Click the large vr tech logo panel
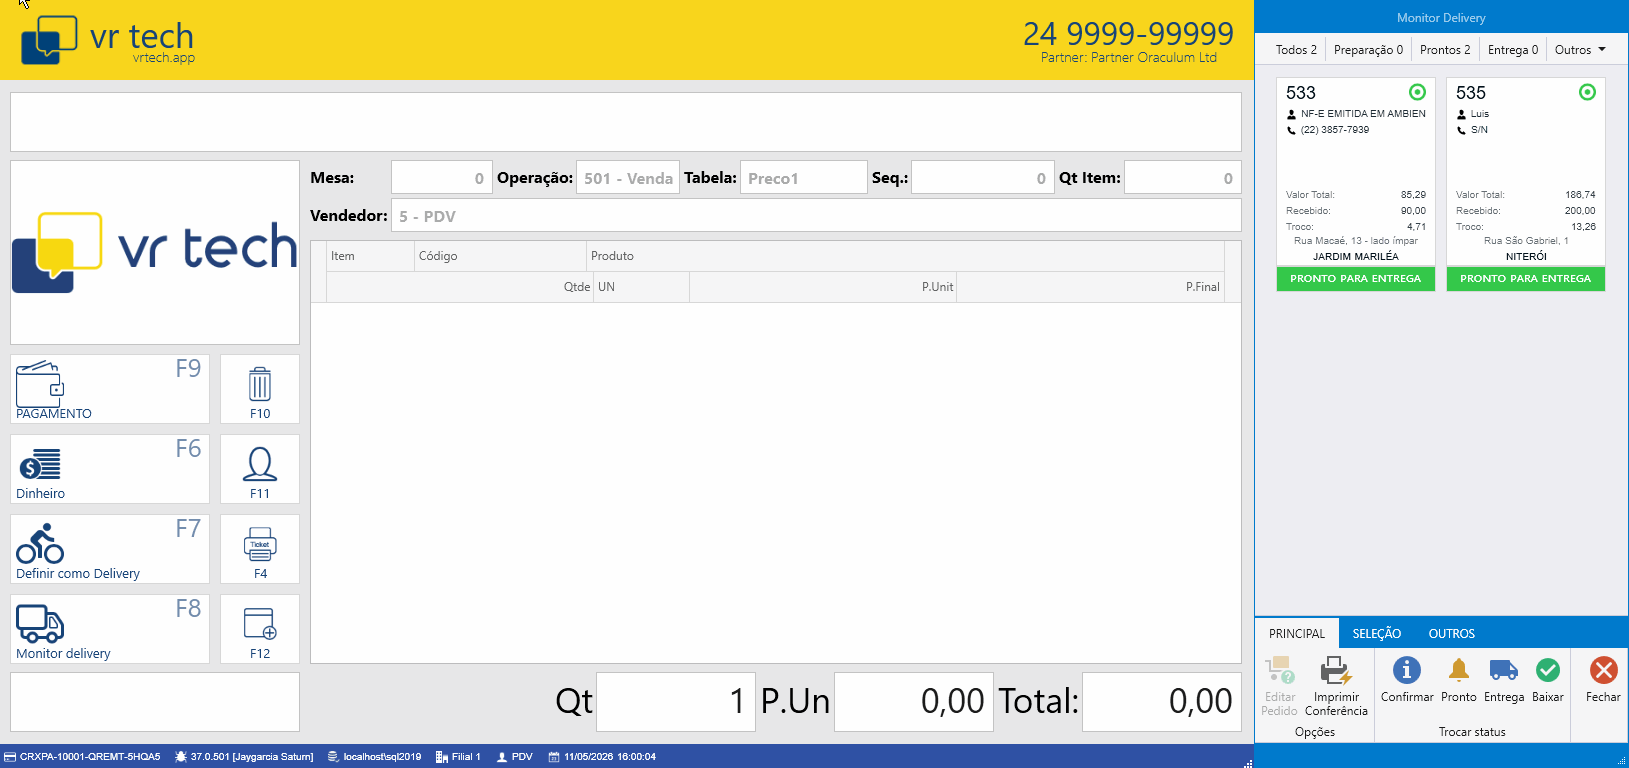 coord(155,252)
